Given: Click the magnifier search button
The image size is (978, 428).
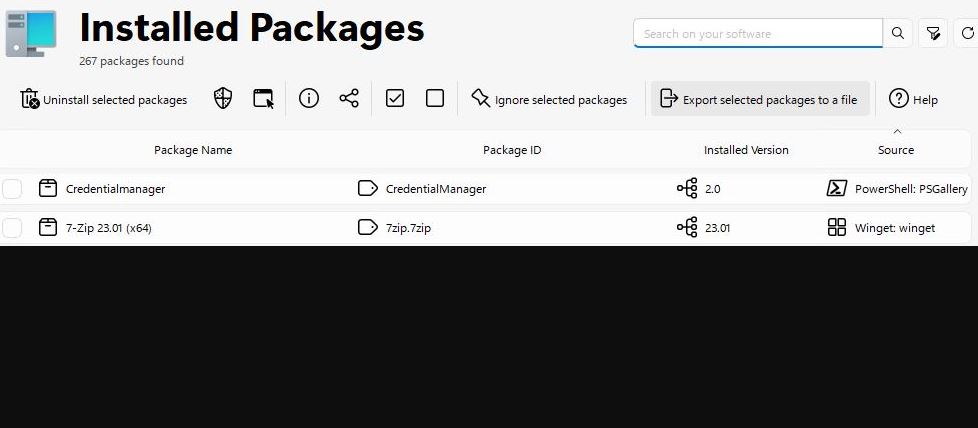Looking at the screenshot, I should pyautogui.click(x=898, y=34).
